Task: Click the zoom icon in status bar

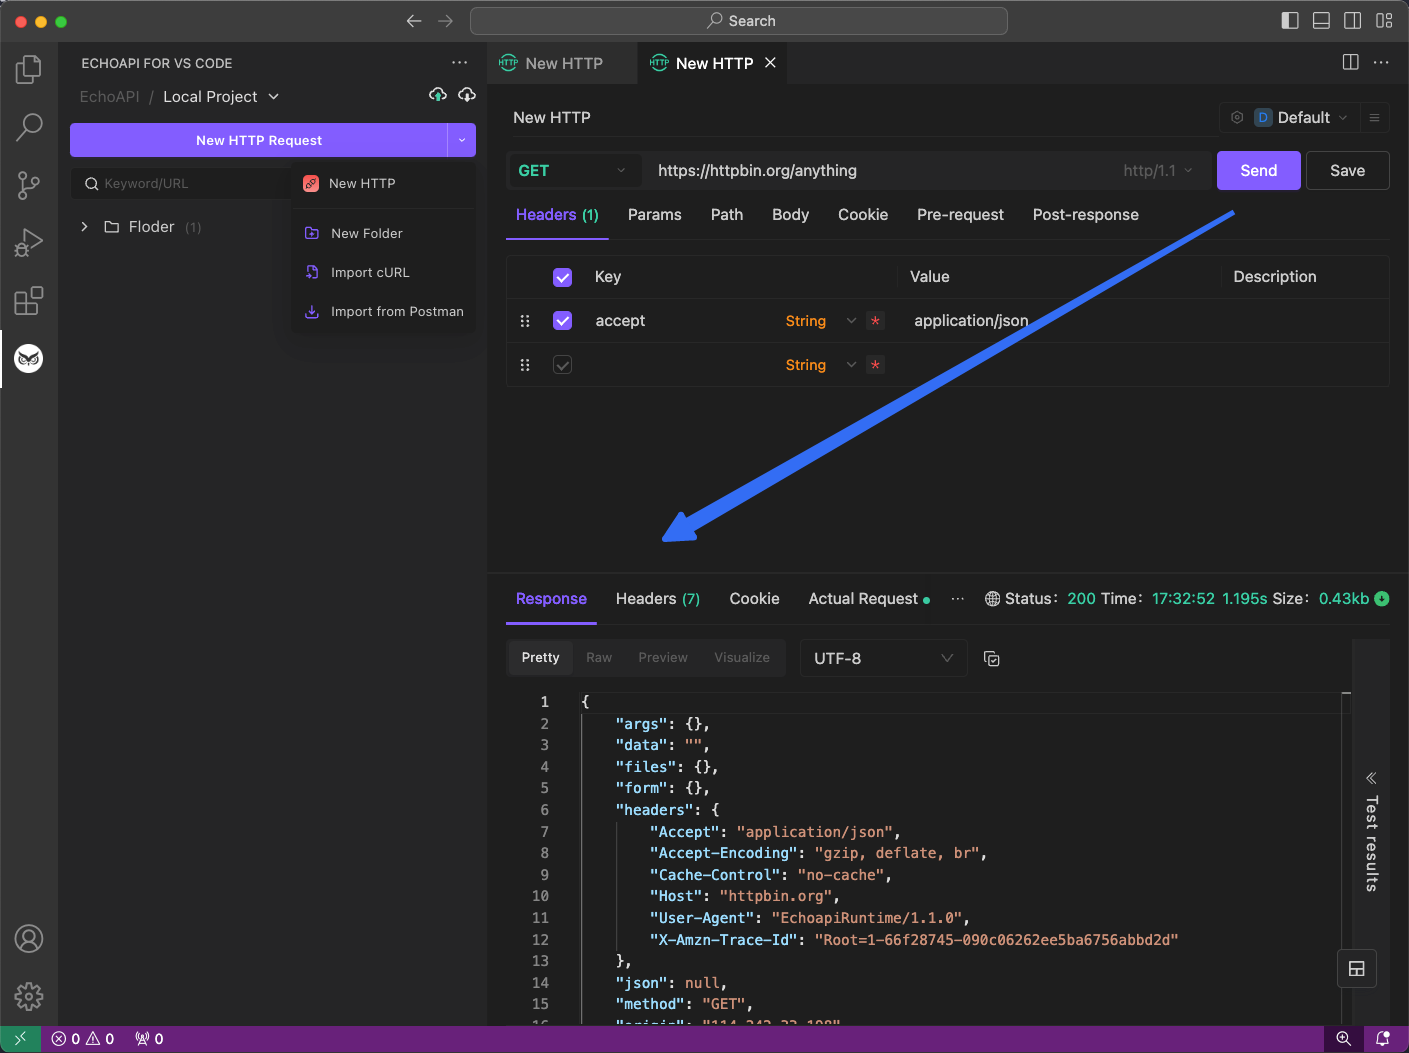Action: [1344, 1039]
